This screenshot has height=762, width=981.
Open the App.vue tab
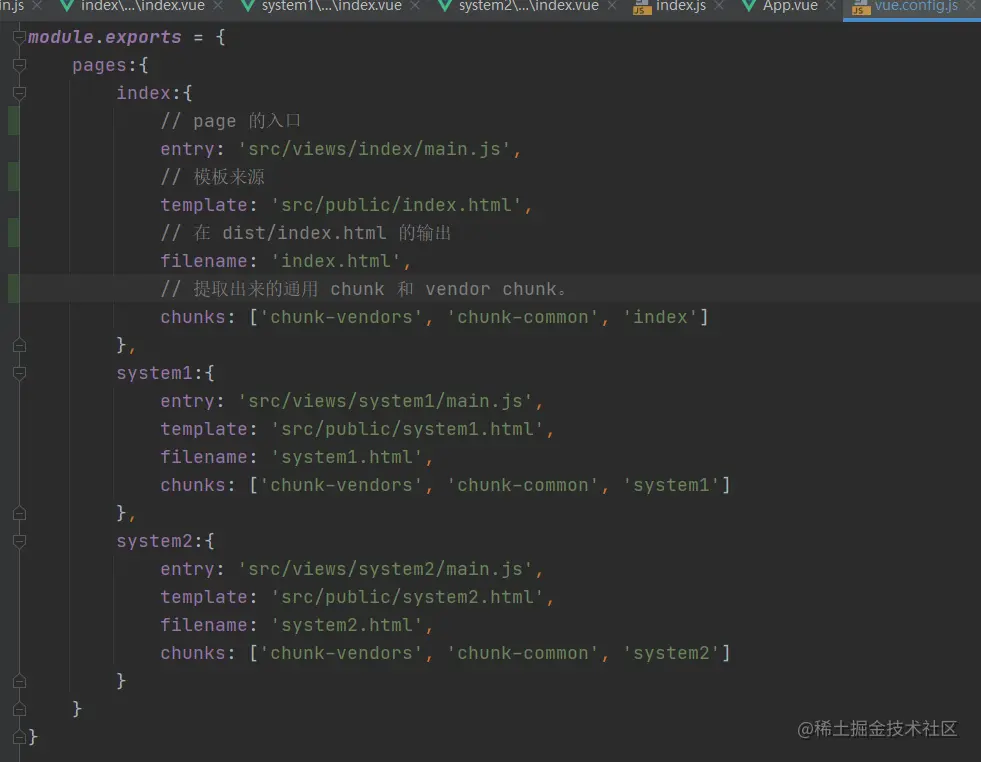[790, 6]
